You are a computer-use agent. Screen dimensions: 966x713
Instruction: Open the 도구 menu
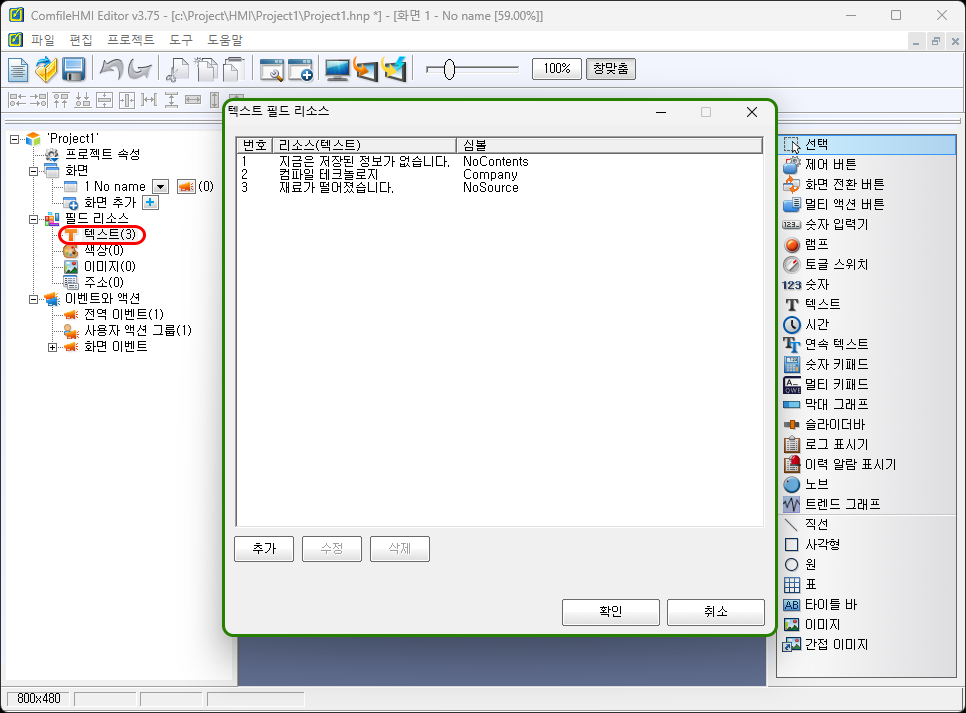(x=180, y=40)
